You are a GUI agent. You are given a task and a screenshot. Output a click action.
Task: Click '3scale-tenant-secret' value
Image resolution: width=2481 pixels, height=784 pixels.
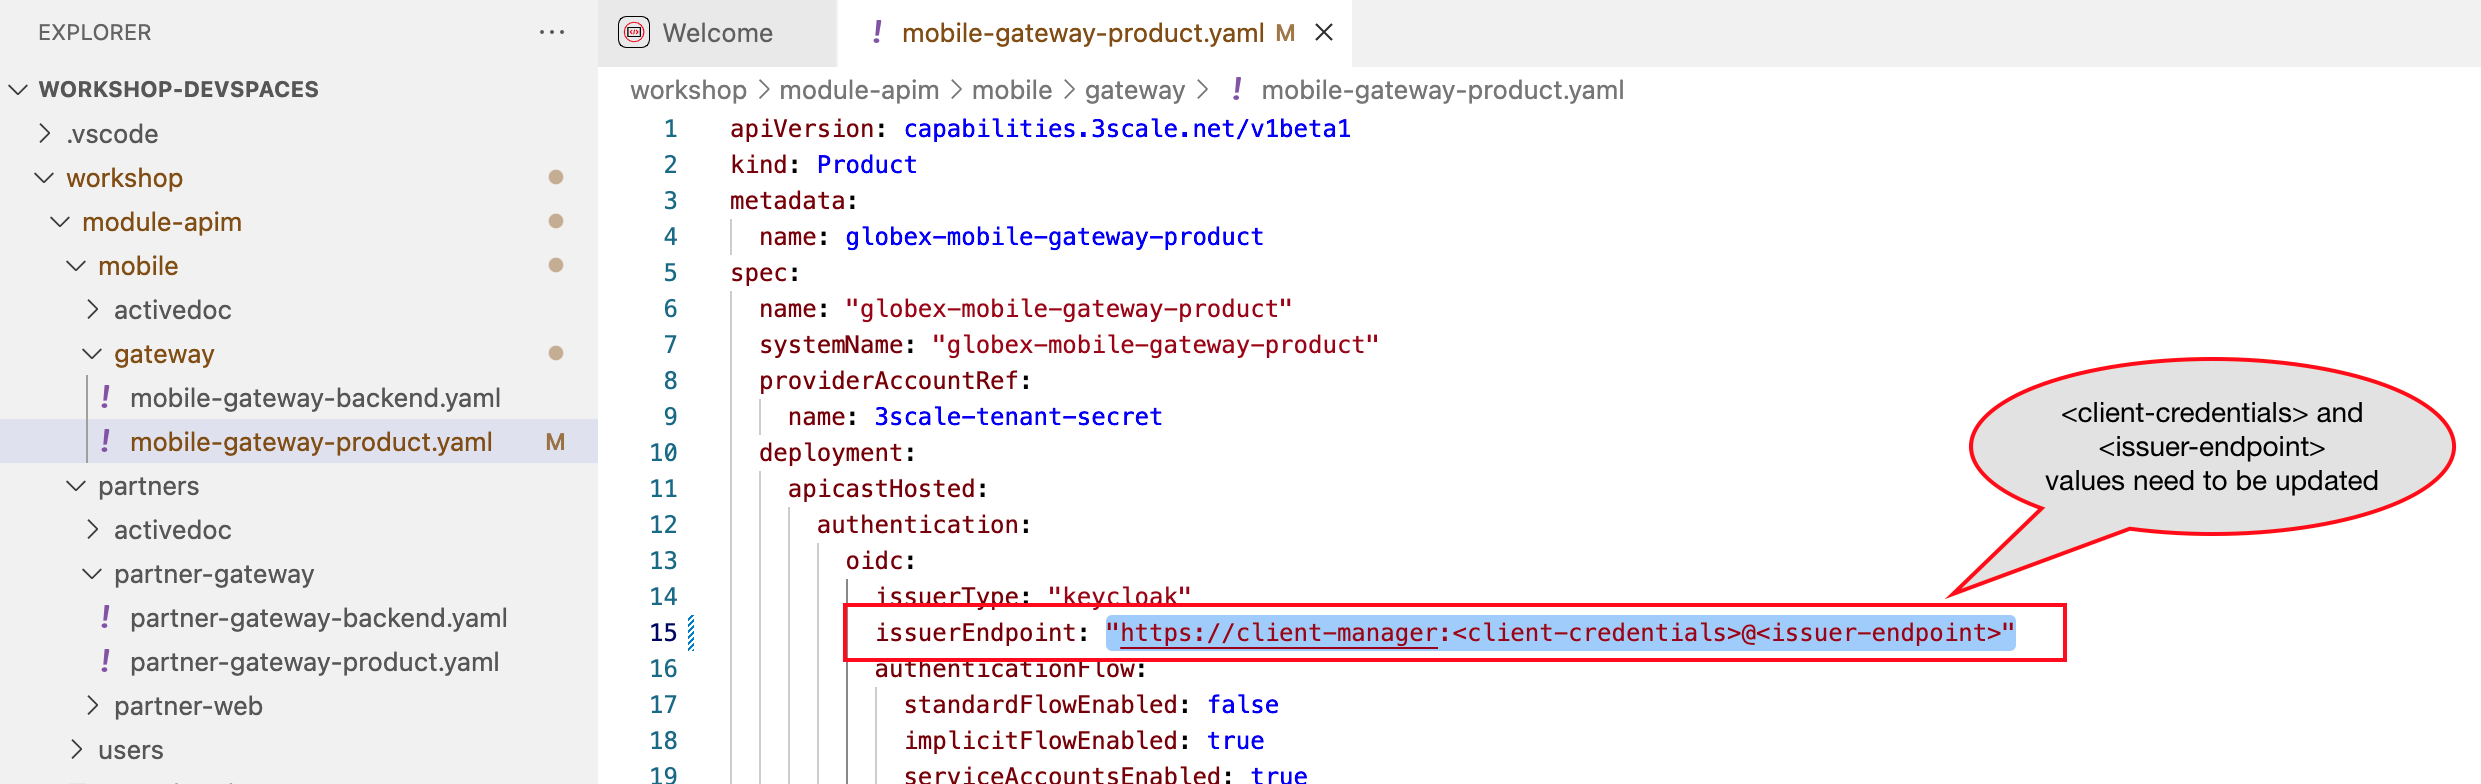coord(1018,416)
